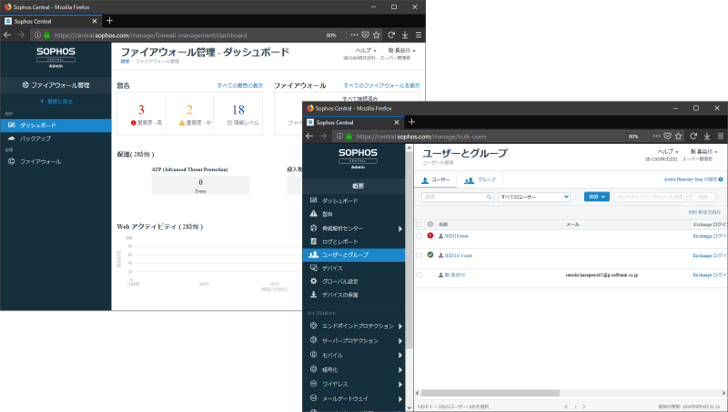Select Sophos Central browser tab in front window
Screen dimensions: 728x412
353,122
